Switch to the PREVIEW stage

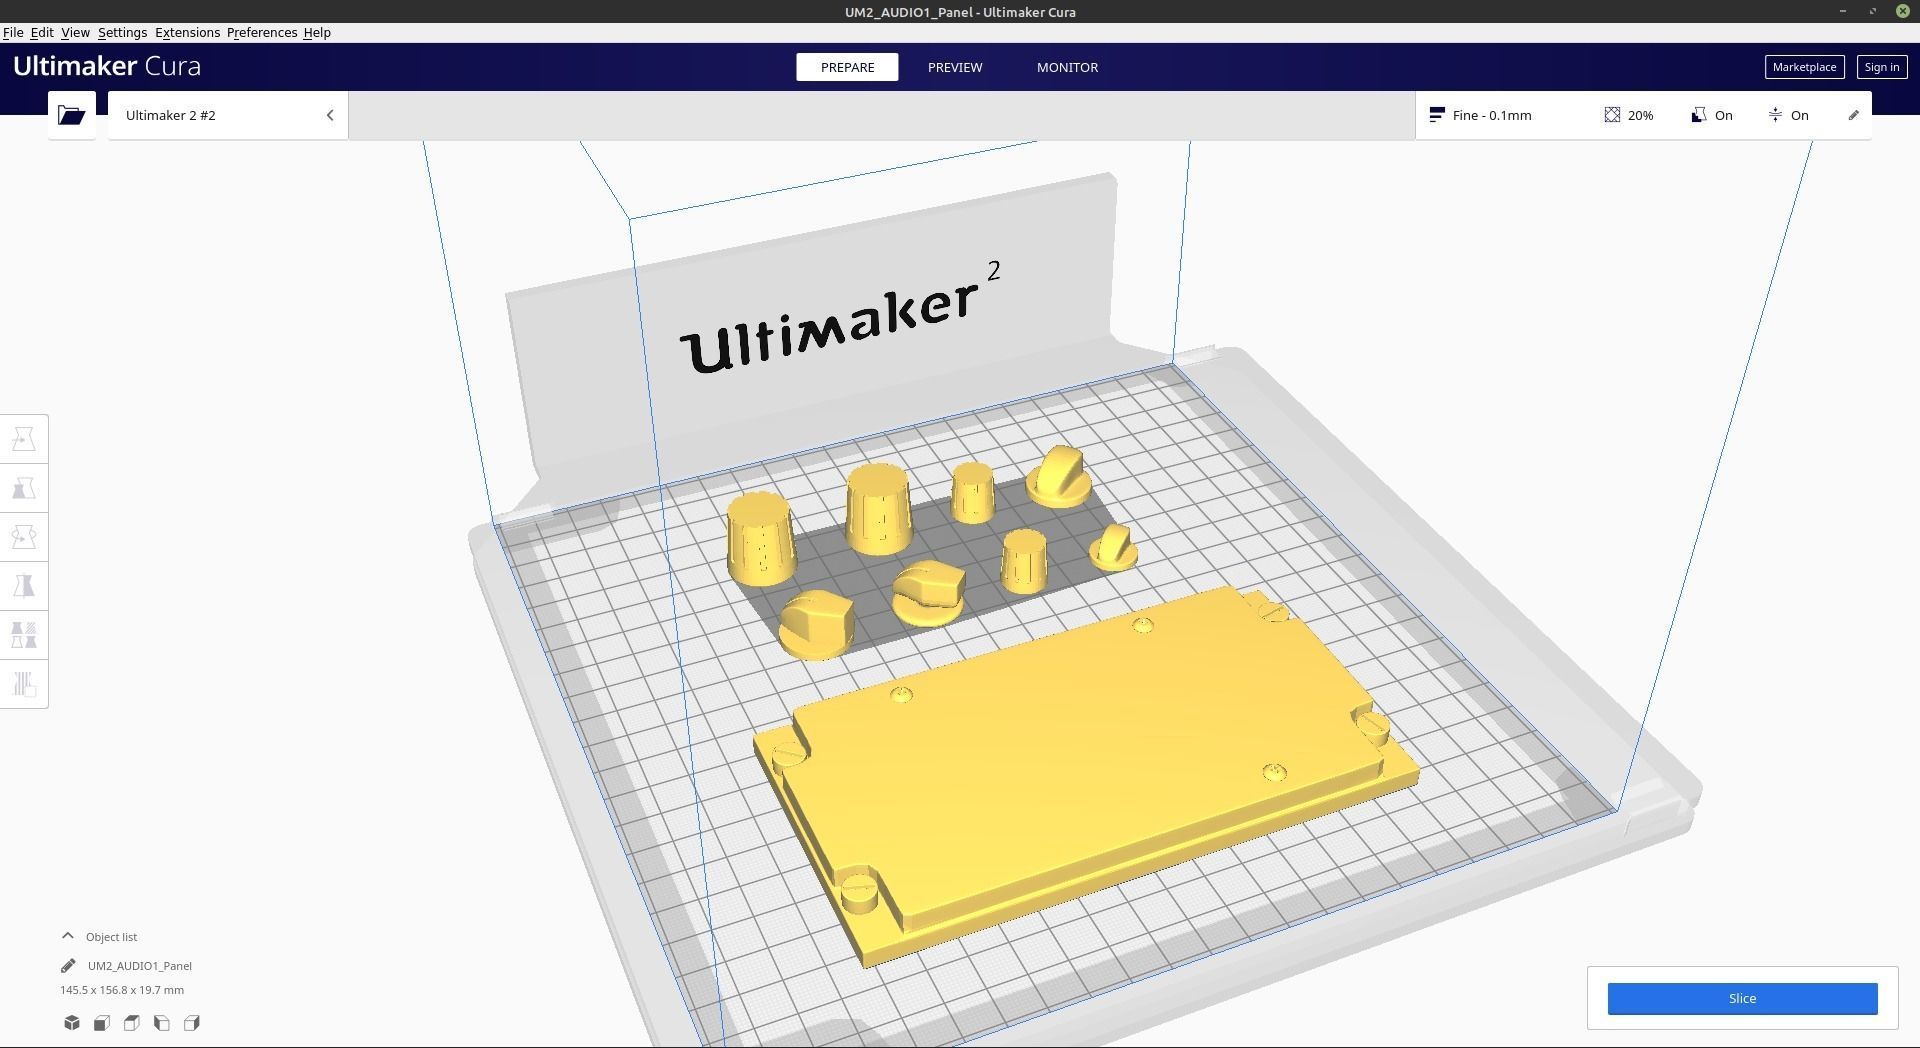point(955,67)
